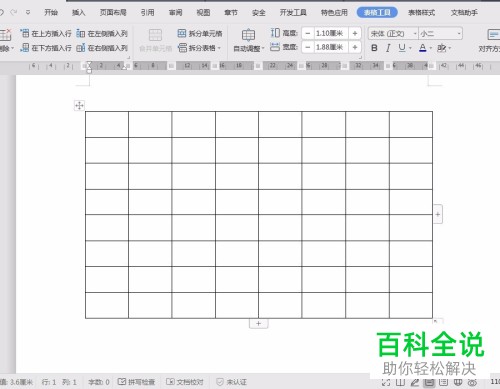This screenshot has height=389, width=500.
Task: Click the font color A swatch
Action: 423,48
